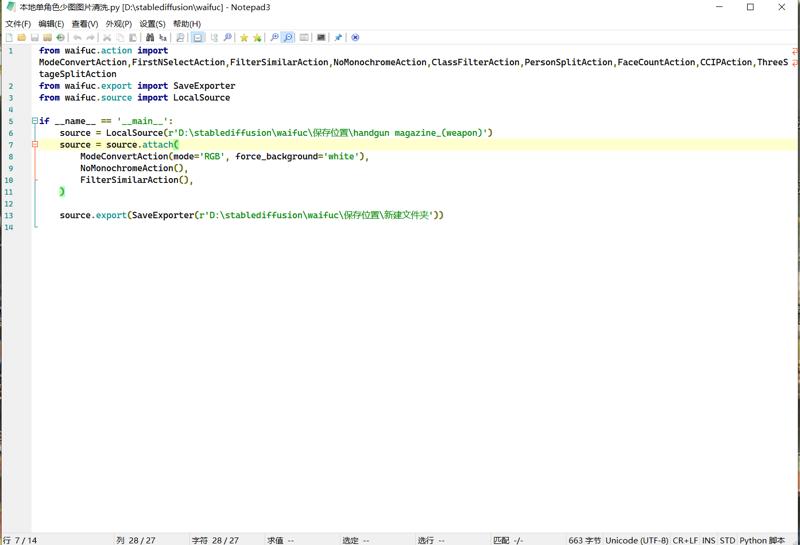Viewport: 800px width, 545px height.
Task: Click line number 1 in the margin
Action: point(10,51)
